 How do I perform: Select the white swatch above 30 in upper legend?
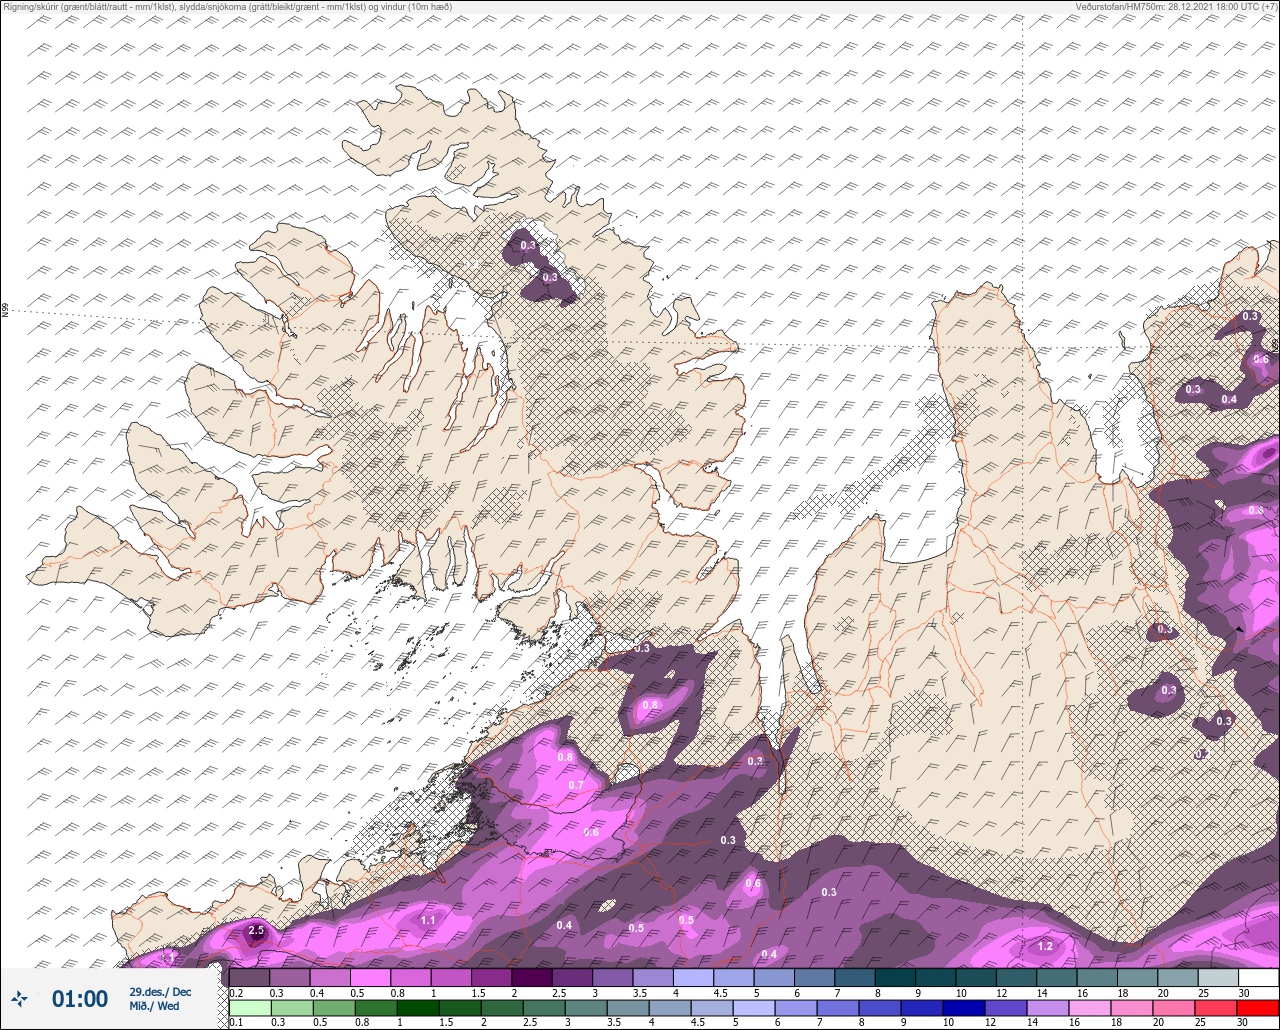pos(1258,977)
